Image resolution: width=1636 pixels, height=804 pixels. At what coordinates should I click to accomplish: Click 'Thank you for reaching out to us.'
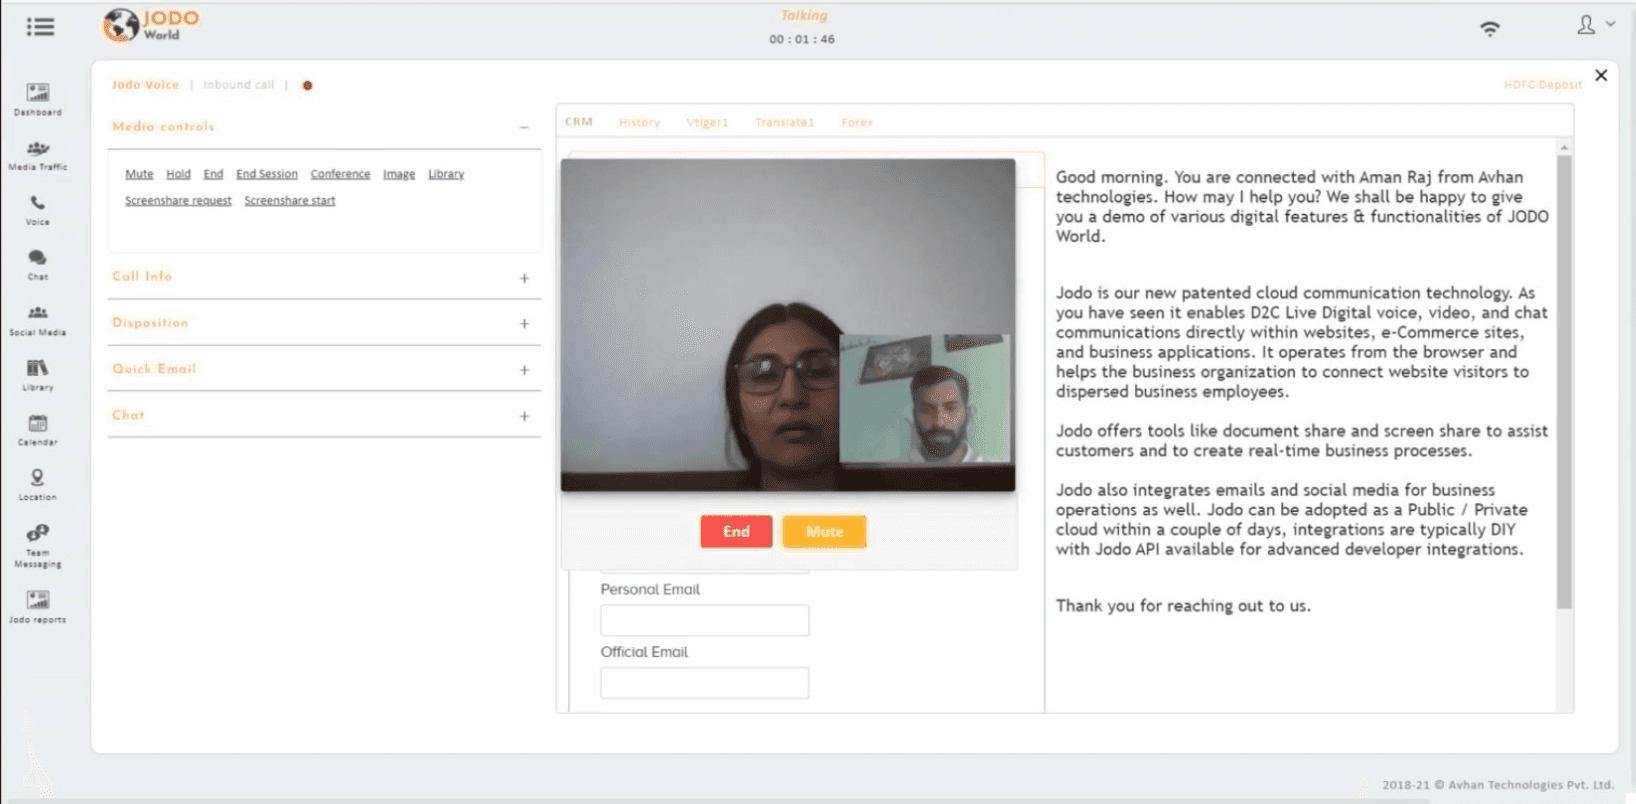tap(1183, 606)
